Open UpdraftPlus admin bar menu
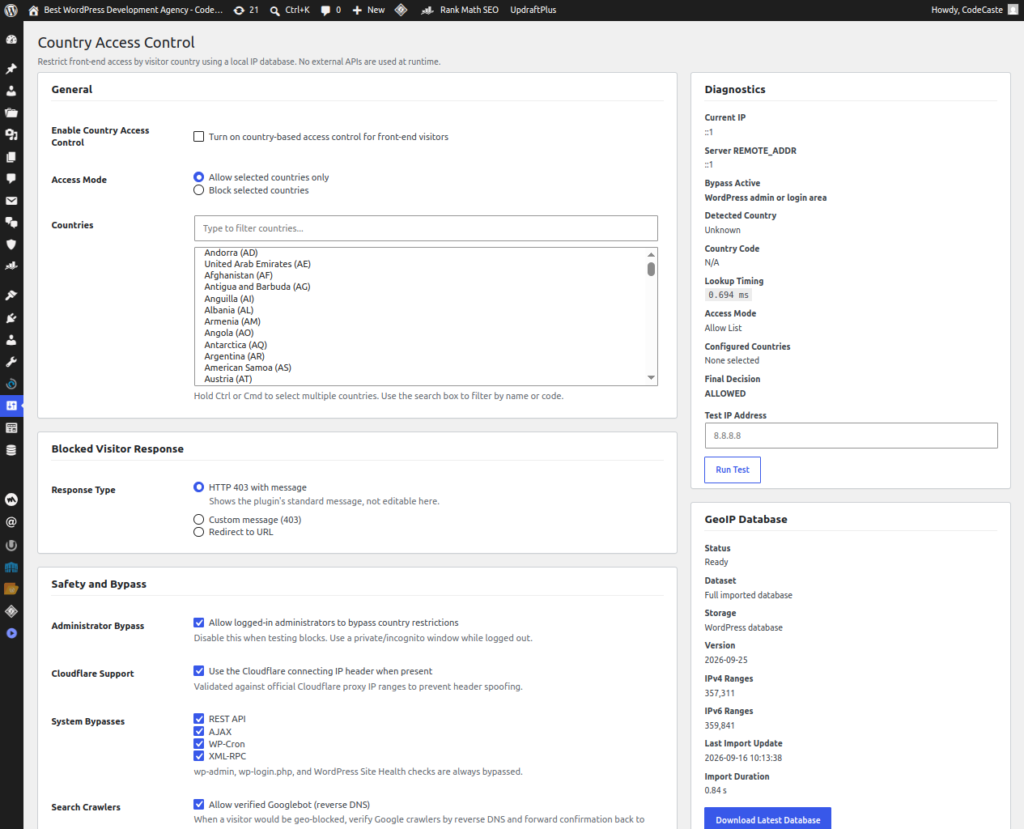 (x=533, y=10)
